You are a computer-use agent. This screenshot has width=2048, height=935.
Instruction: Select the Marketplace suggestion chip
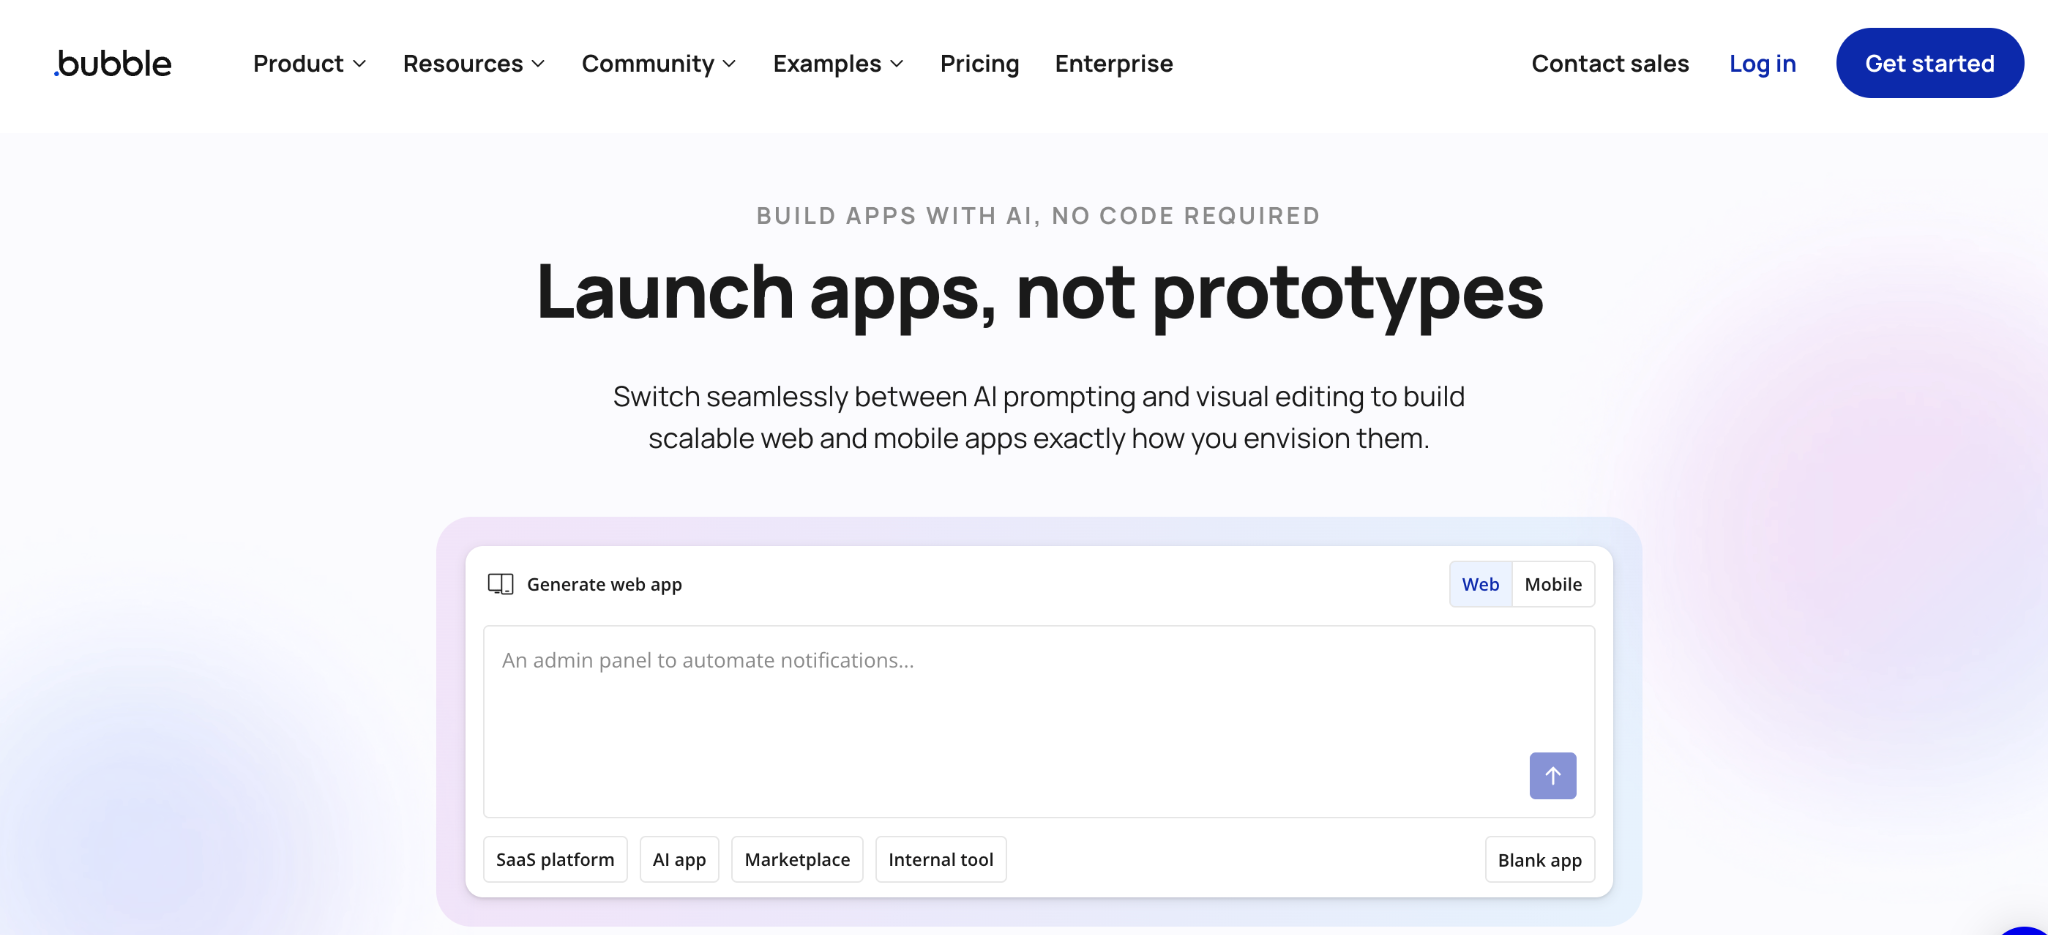tap(797, 859)
